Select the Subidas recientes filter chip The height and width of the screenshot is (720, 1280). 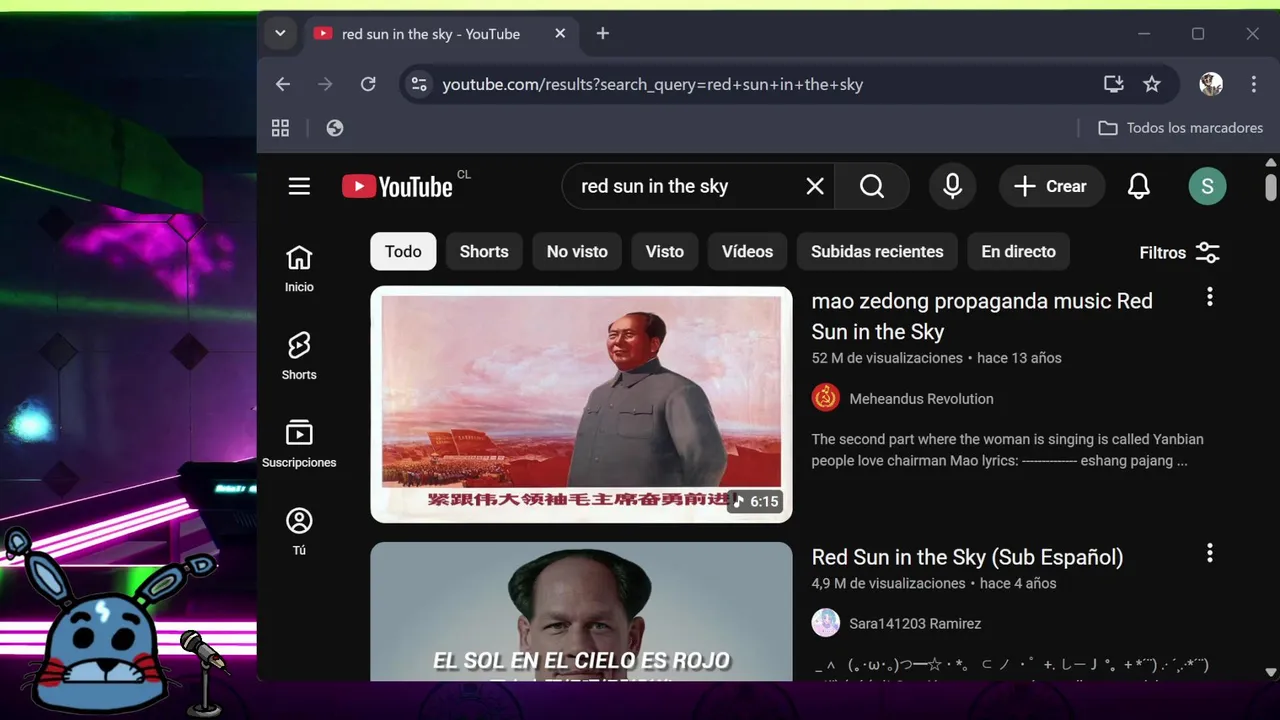(877, 252)
